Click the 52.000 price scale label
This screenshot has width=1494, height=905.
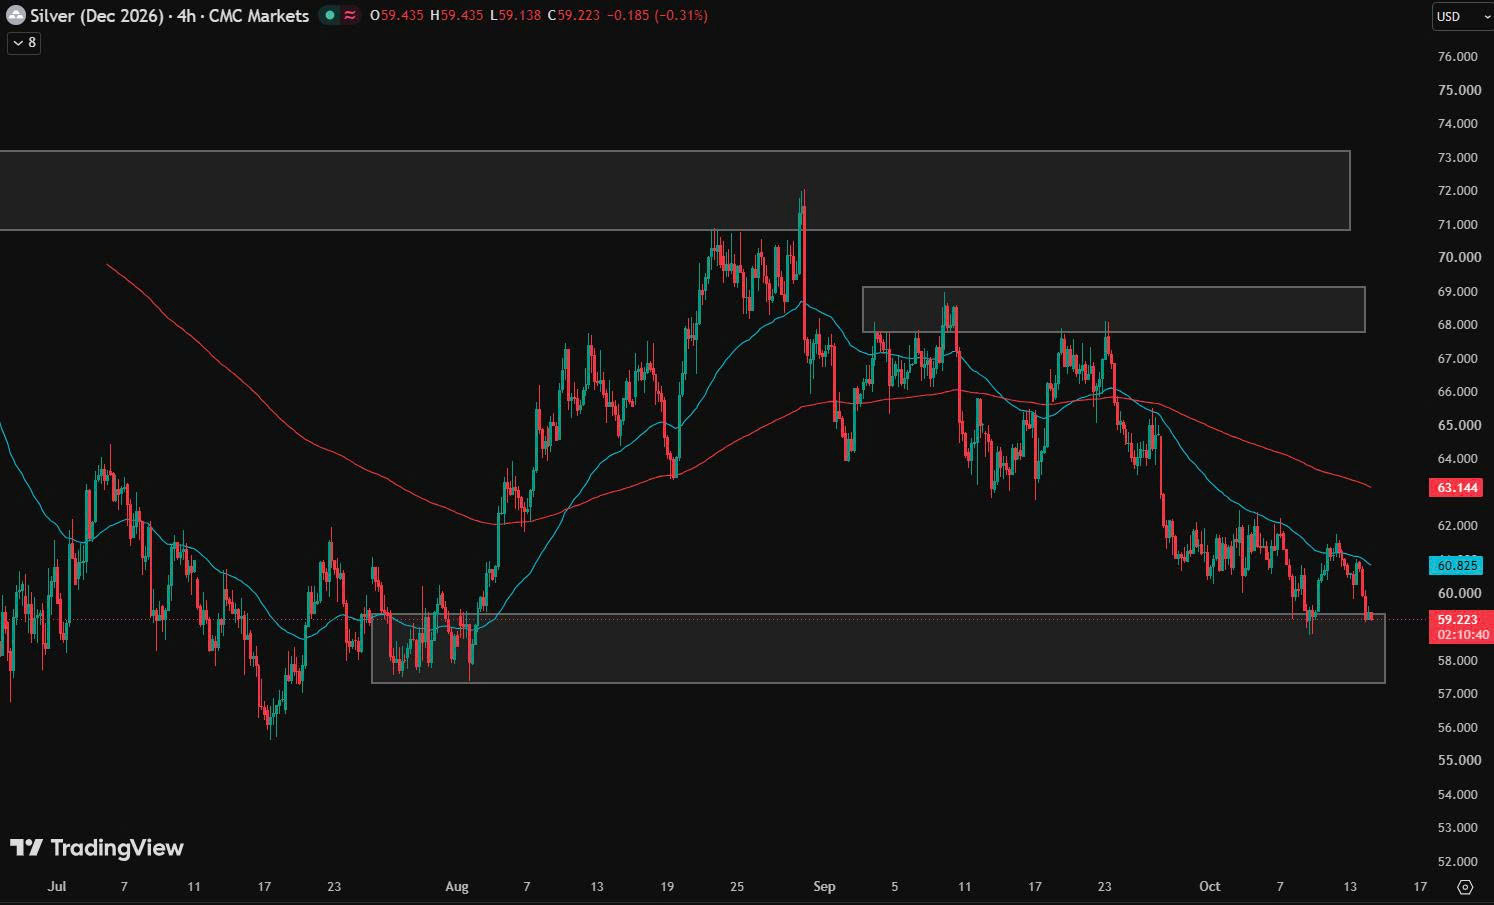tap(1458, 862)
